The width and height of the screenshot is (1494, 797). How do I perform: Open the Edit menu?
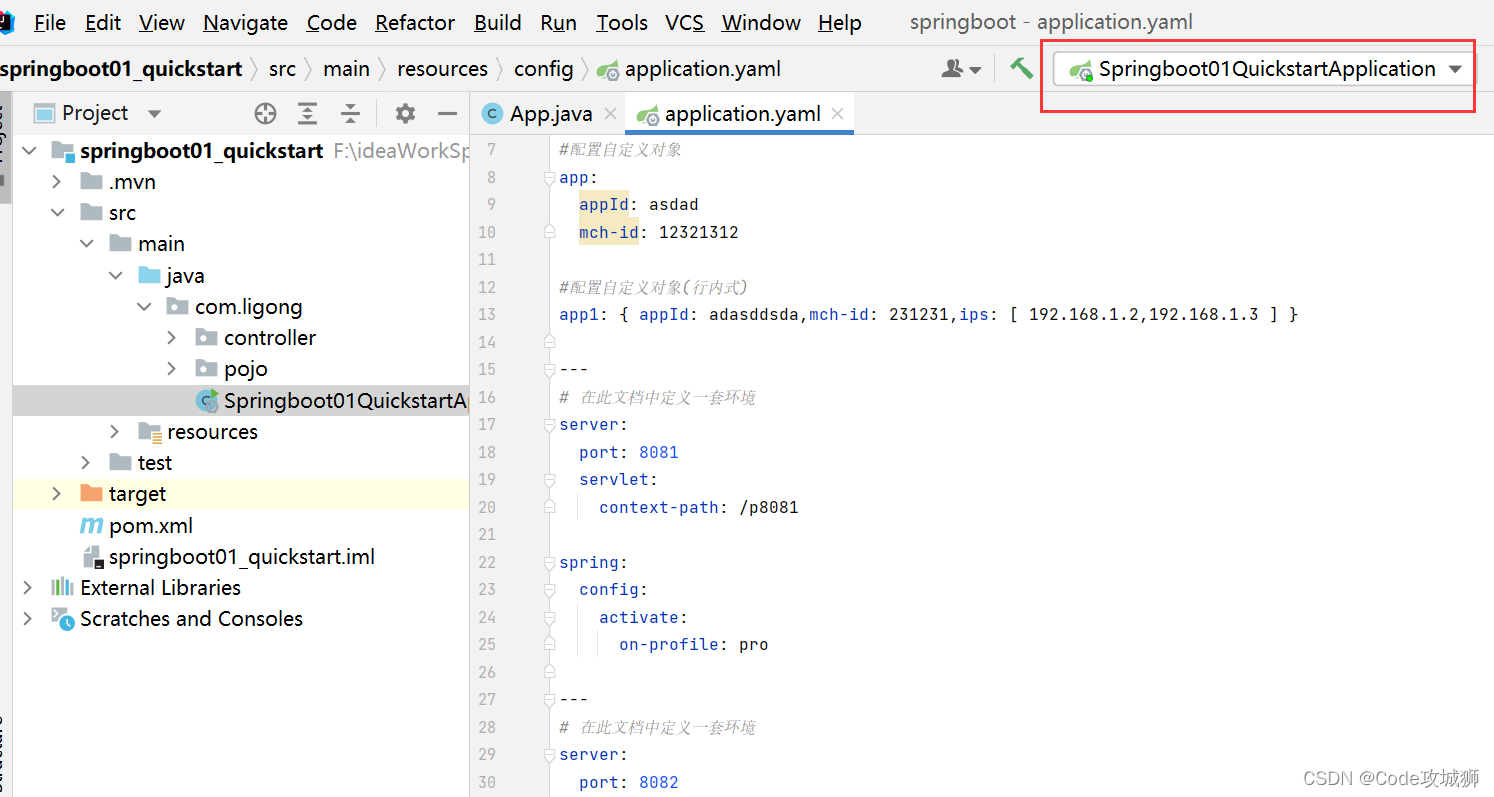coord(103,22)
